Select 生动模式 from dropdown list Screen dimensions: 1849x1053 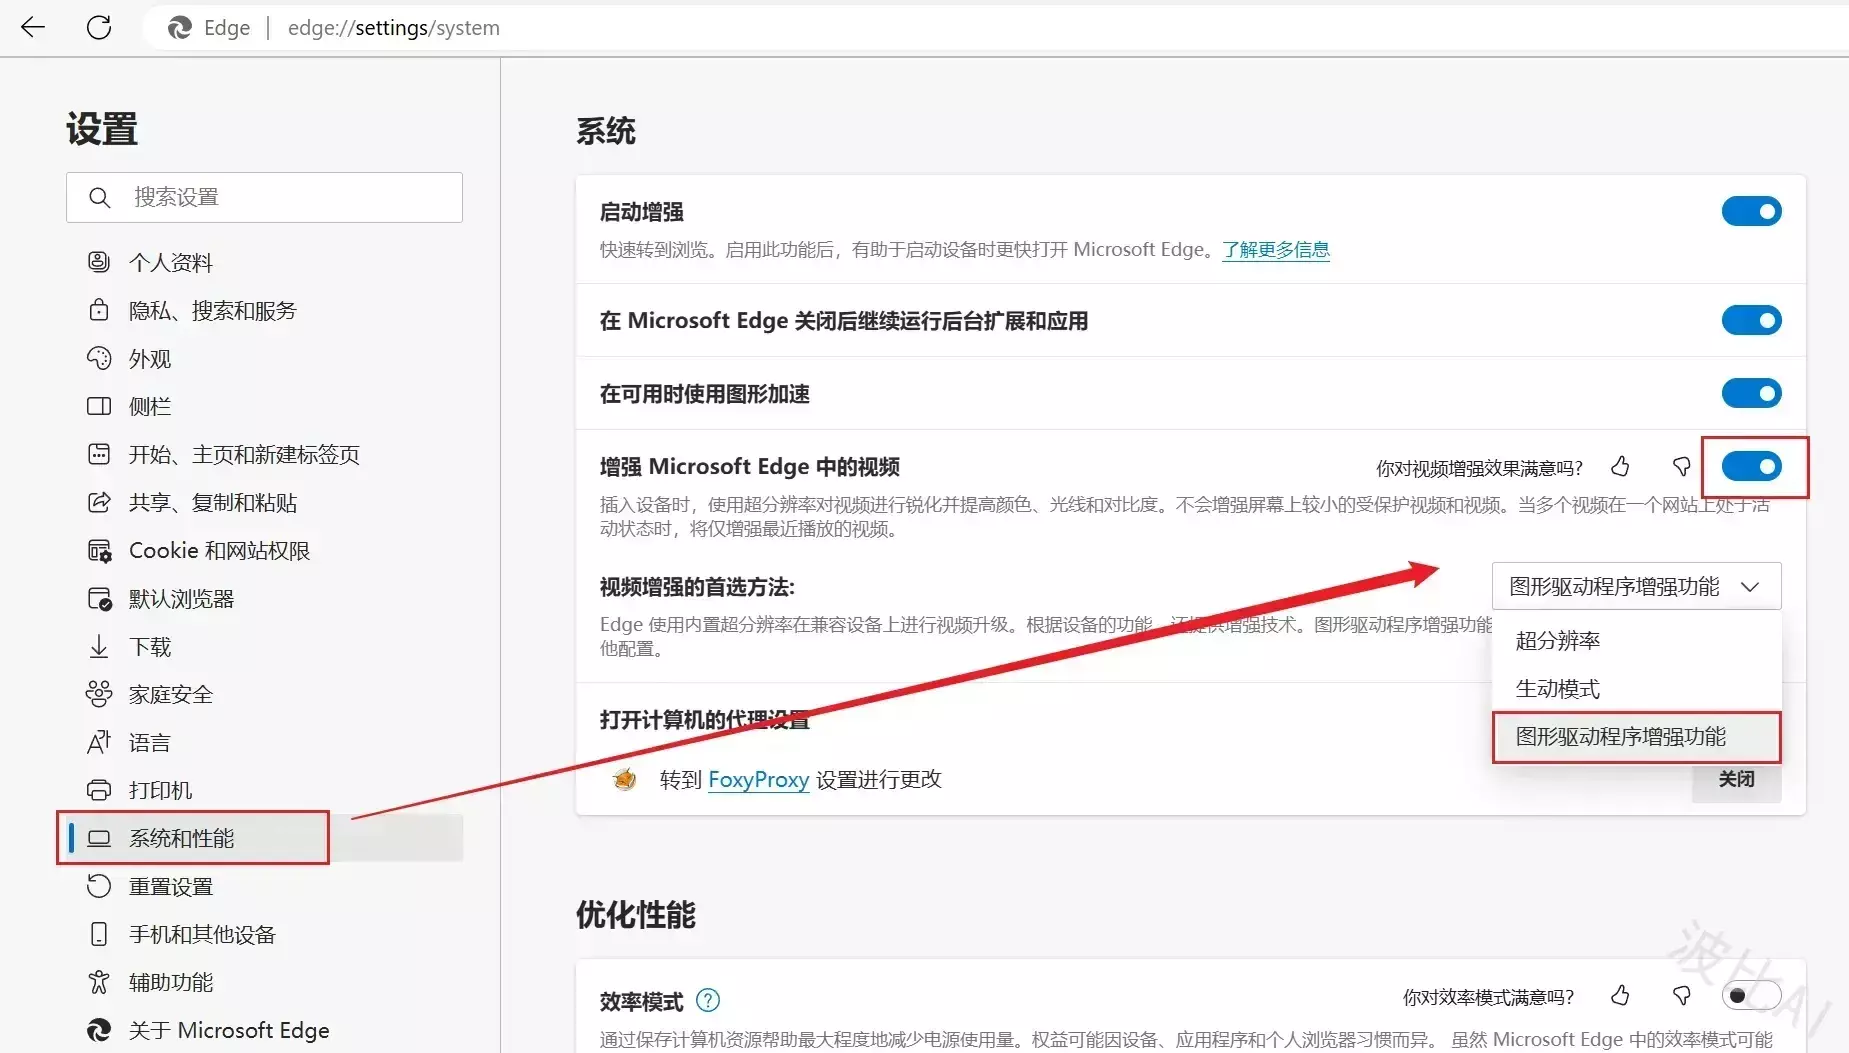(1636, 688)
